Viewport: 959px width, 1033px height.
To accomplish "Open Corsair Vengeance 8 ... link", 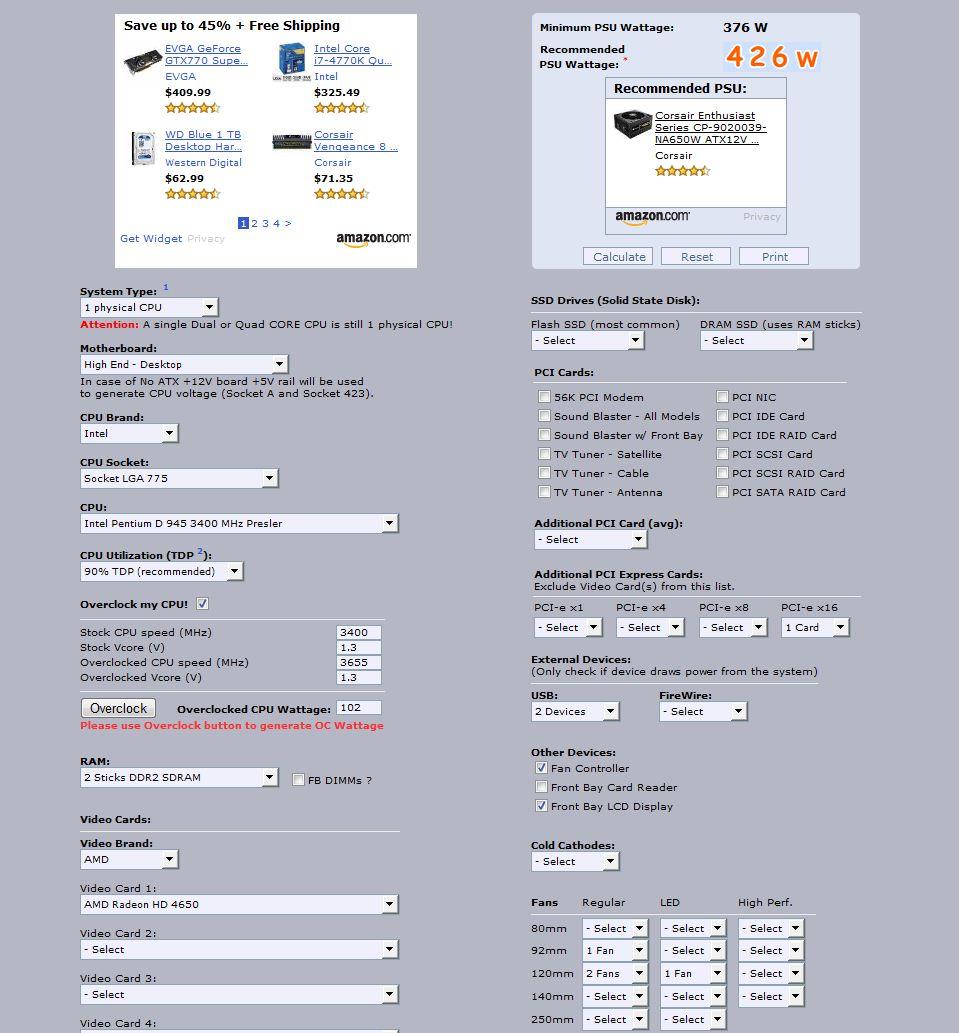I will click(x=356, y=140).
